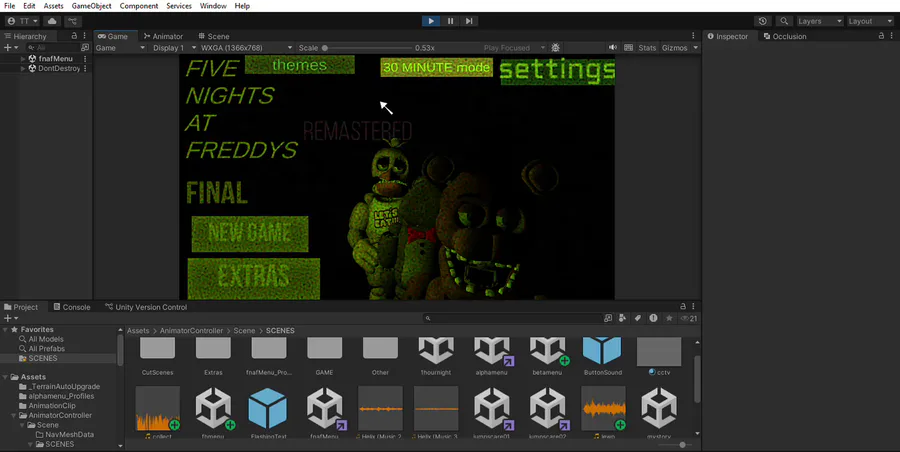Open the Services menu
Image resolution: width=900 pixels, height=452 pixels.
[x=179, y=6]
